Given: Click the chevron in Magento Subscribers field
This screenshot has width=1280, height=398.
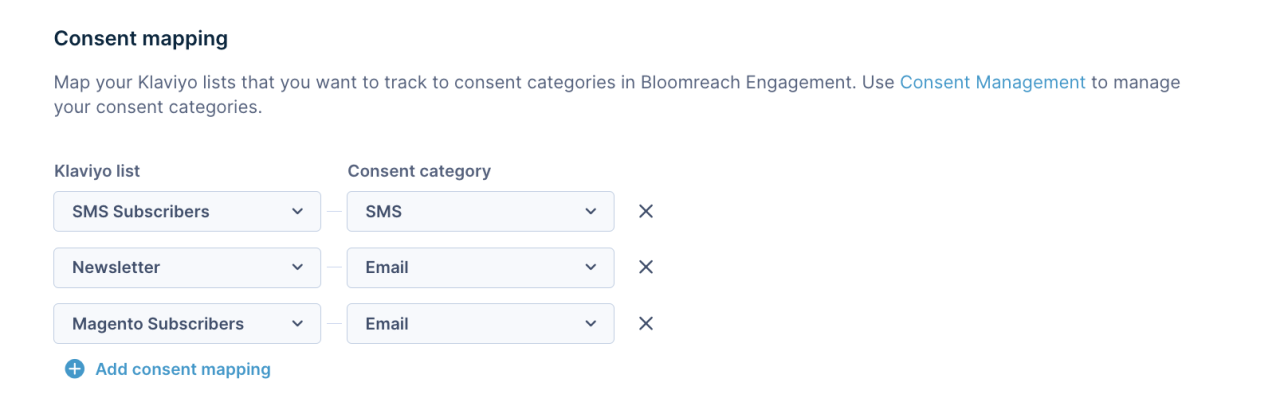Looking at the screenshot, I should (x=297, y=323).
